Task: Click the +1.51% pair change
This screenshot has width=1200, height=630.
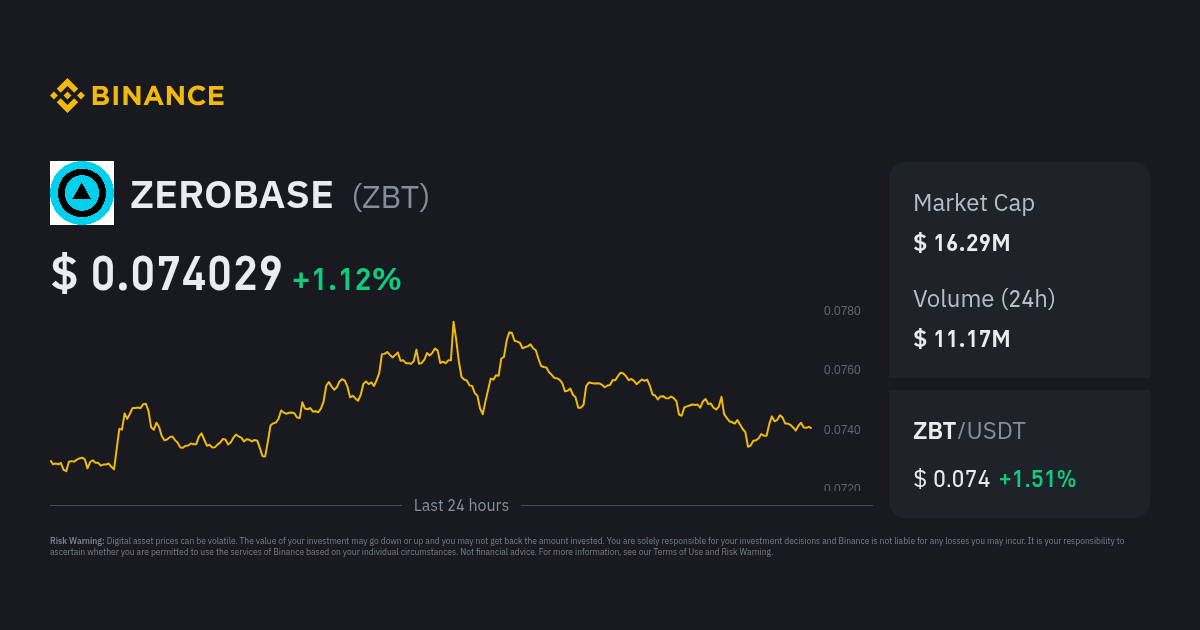Action: pyautogui.click(x=1038, y=479)
